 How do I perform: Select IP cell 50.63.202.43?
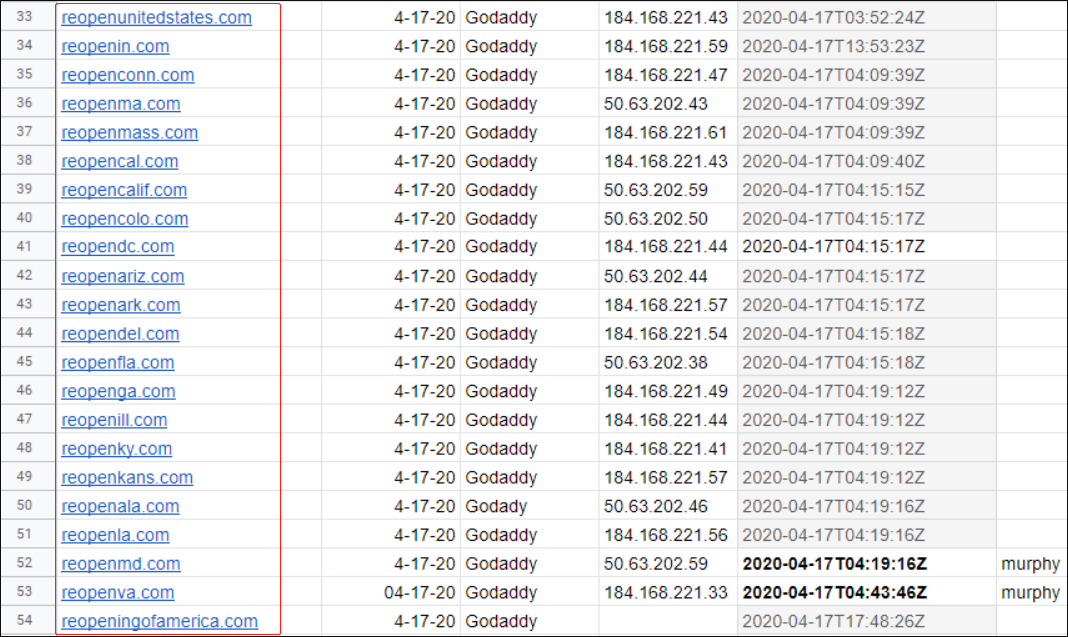[668, 104]
